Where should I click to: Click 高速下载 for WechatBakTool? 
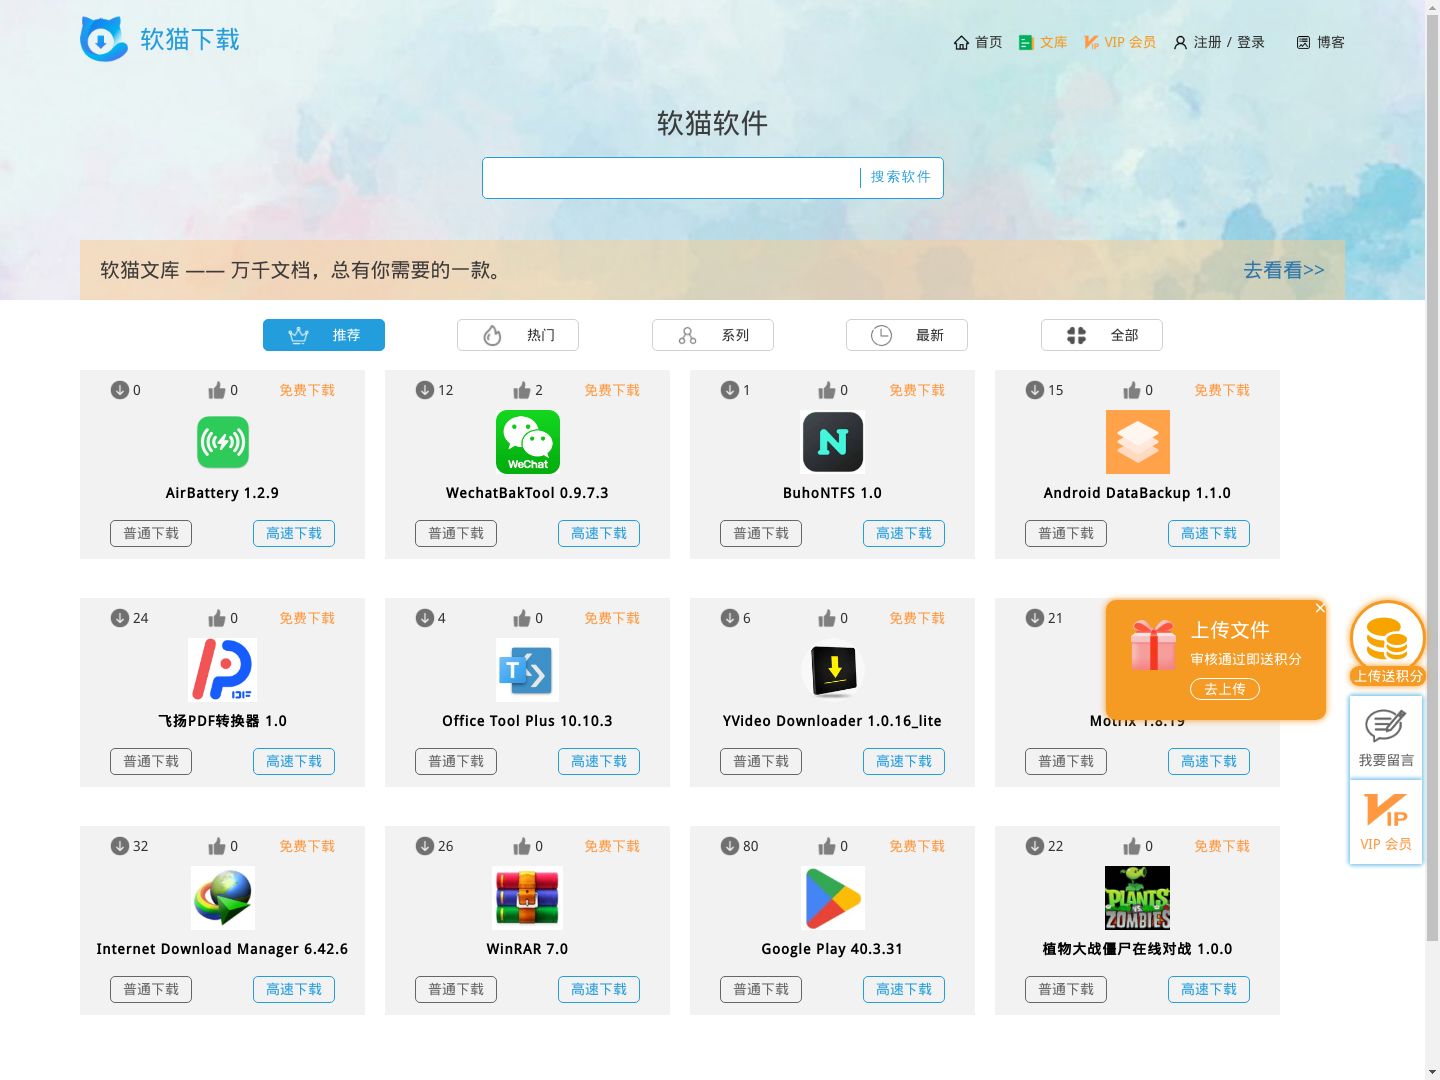[x=599, y=534]
